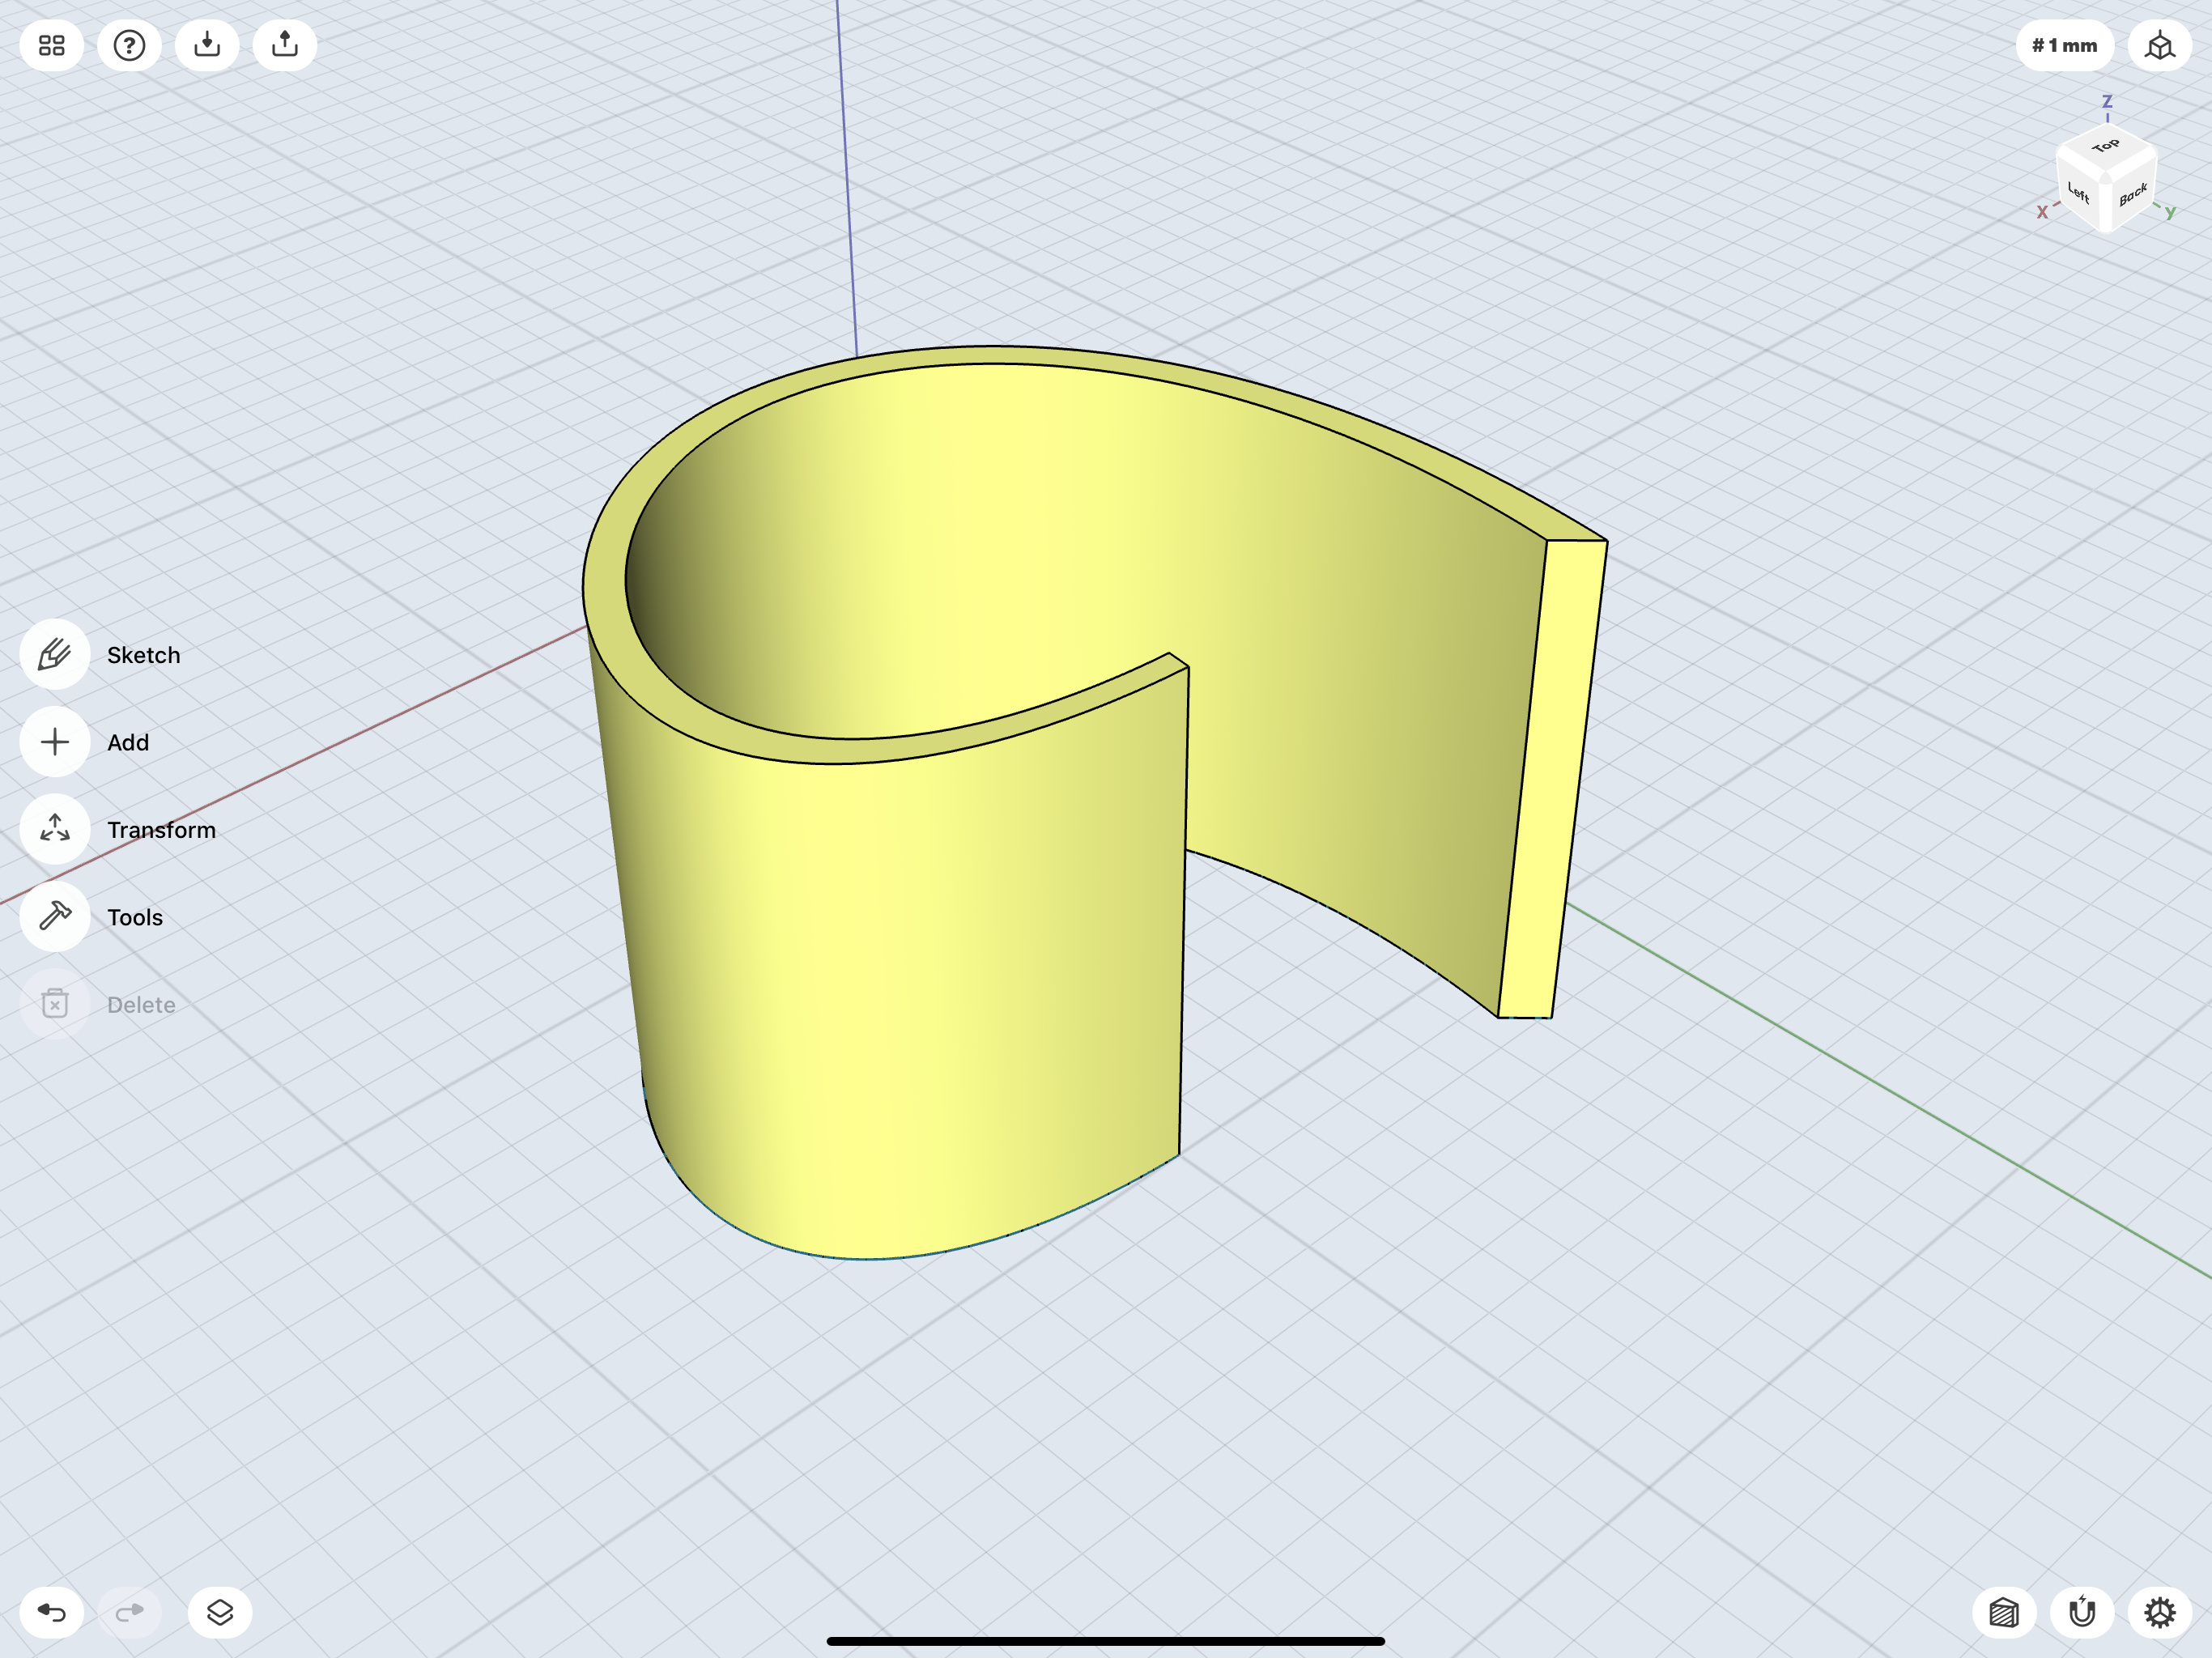Tap the import download icon

(x=207, y=46)
